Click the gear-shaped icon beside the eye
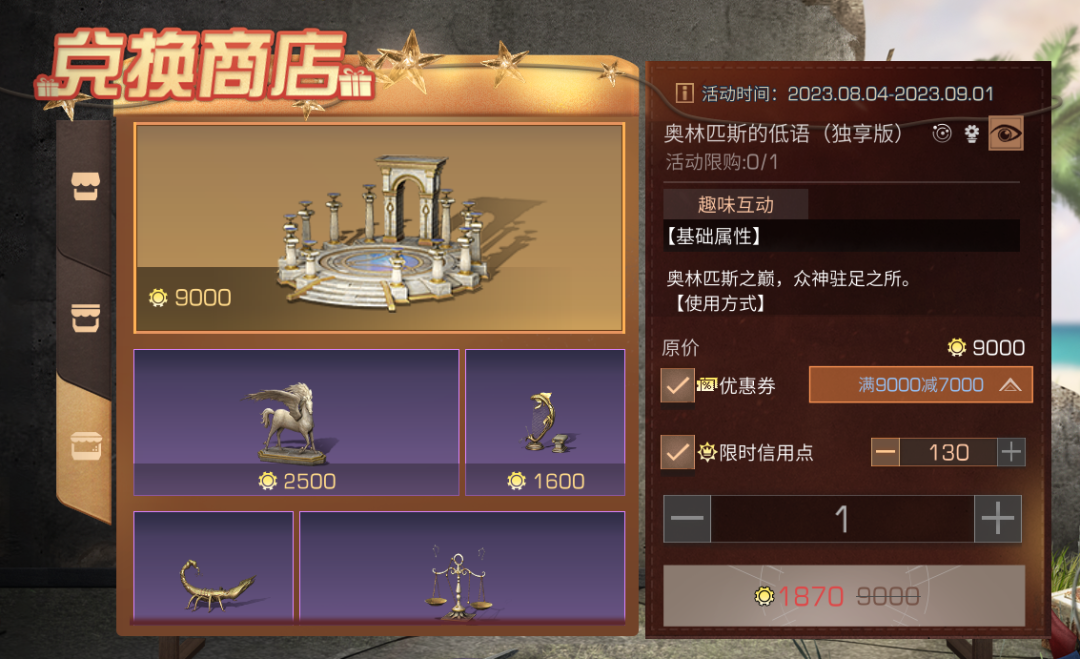The image size is (1080, 659). pos(971,134)
